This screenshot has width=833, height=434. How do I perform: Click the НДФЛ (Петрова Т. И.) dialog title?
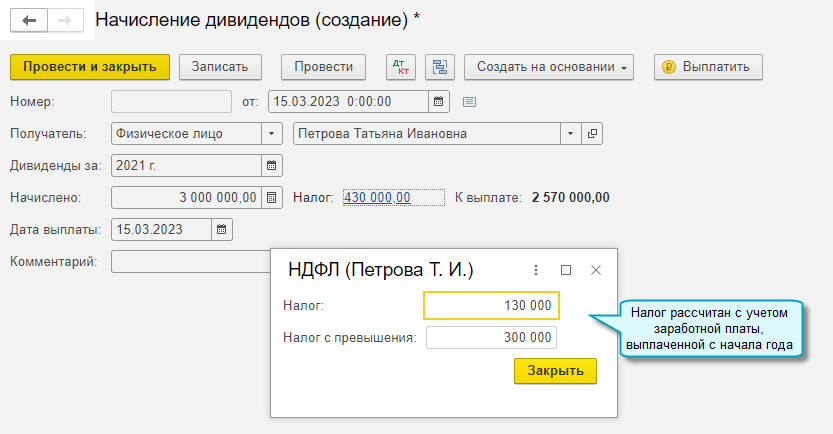[380, 270]
